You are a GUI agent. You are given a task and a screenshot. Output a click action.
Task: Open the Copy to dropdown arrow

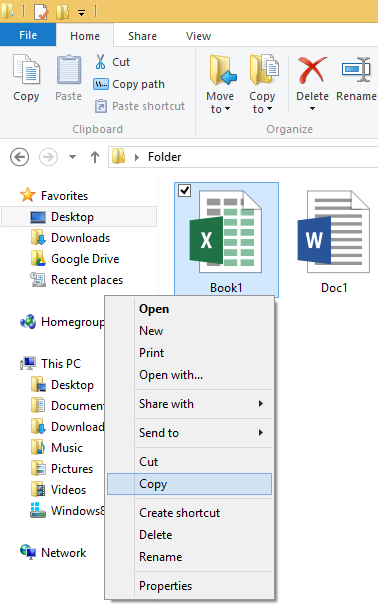pos(269,109)
